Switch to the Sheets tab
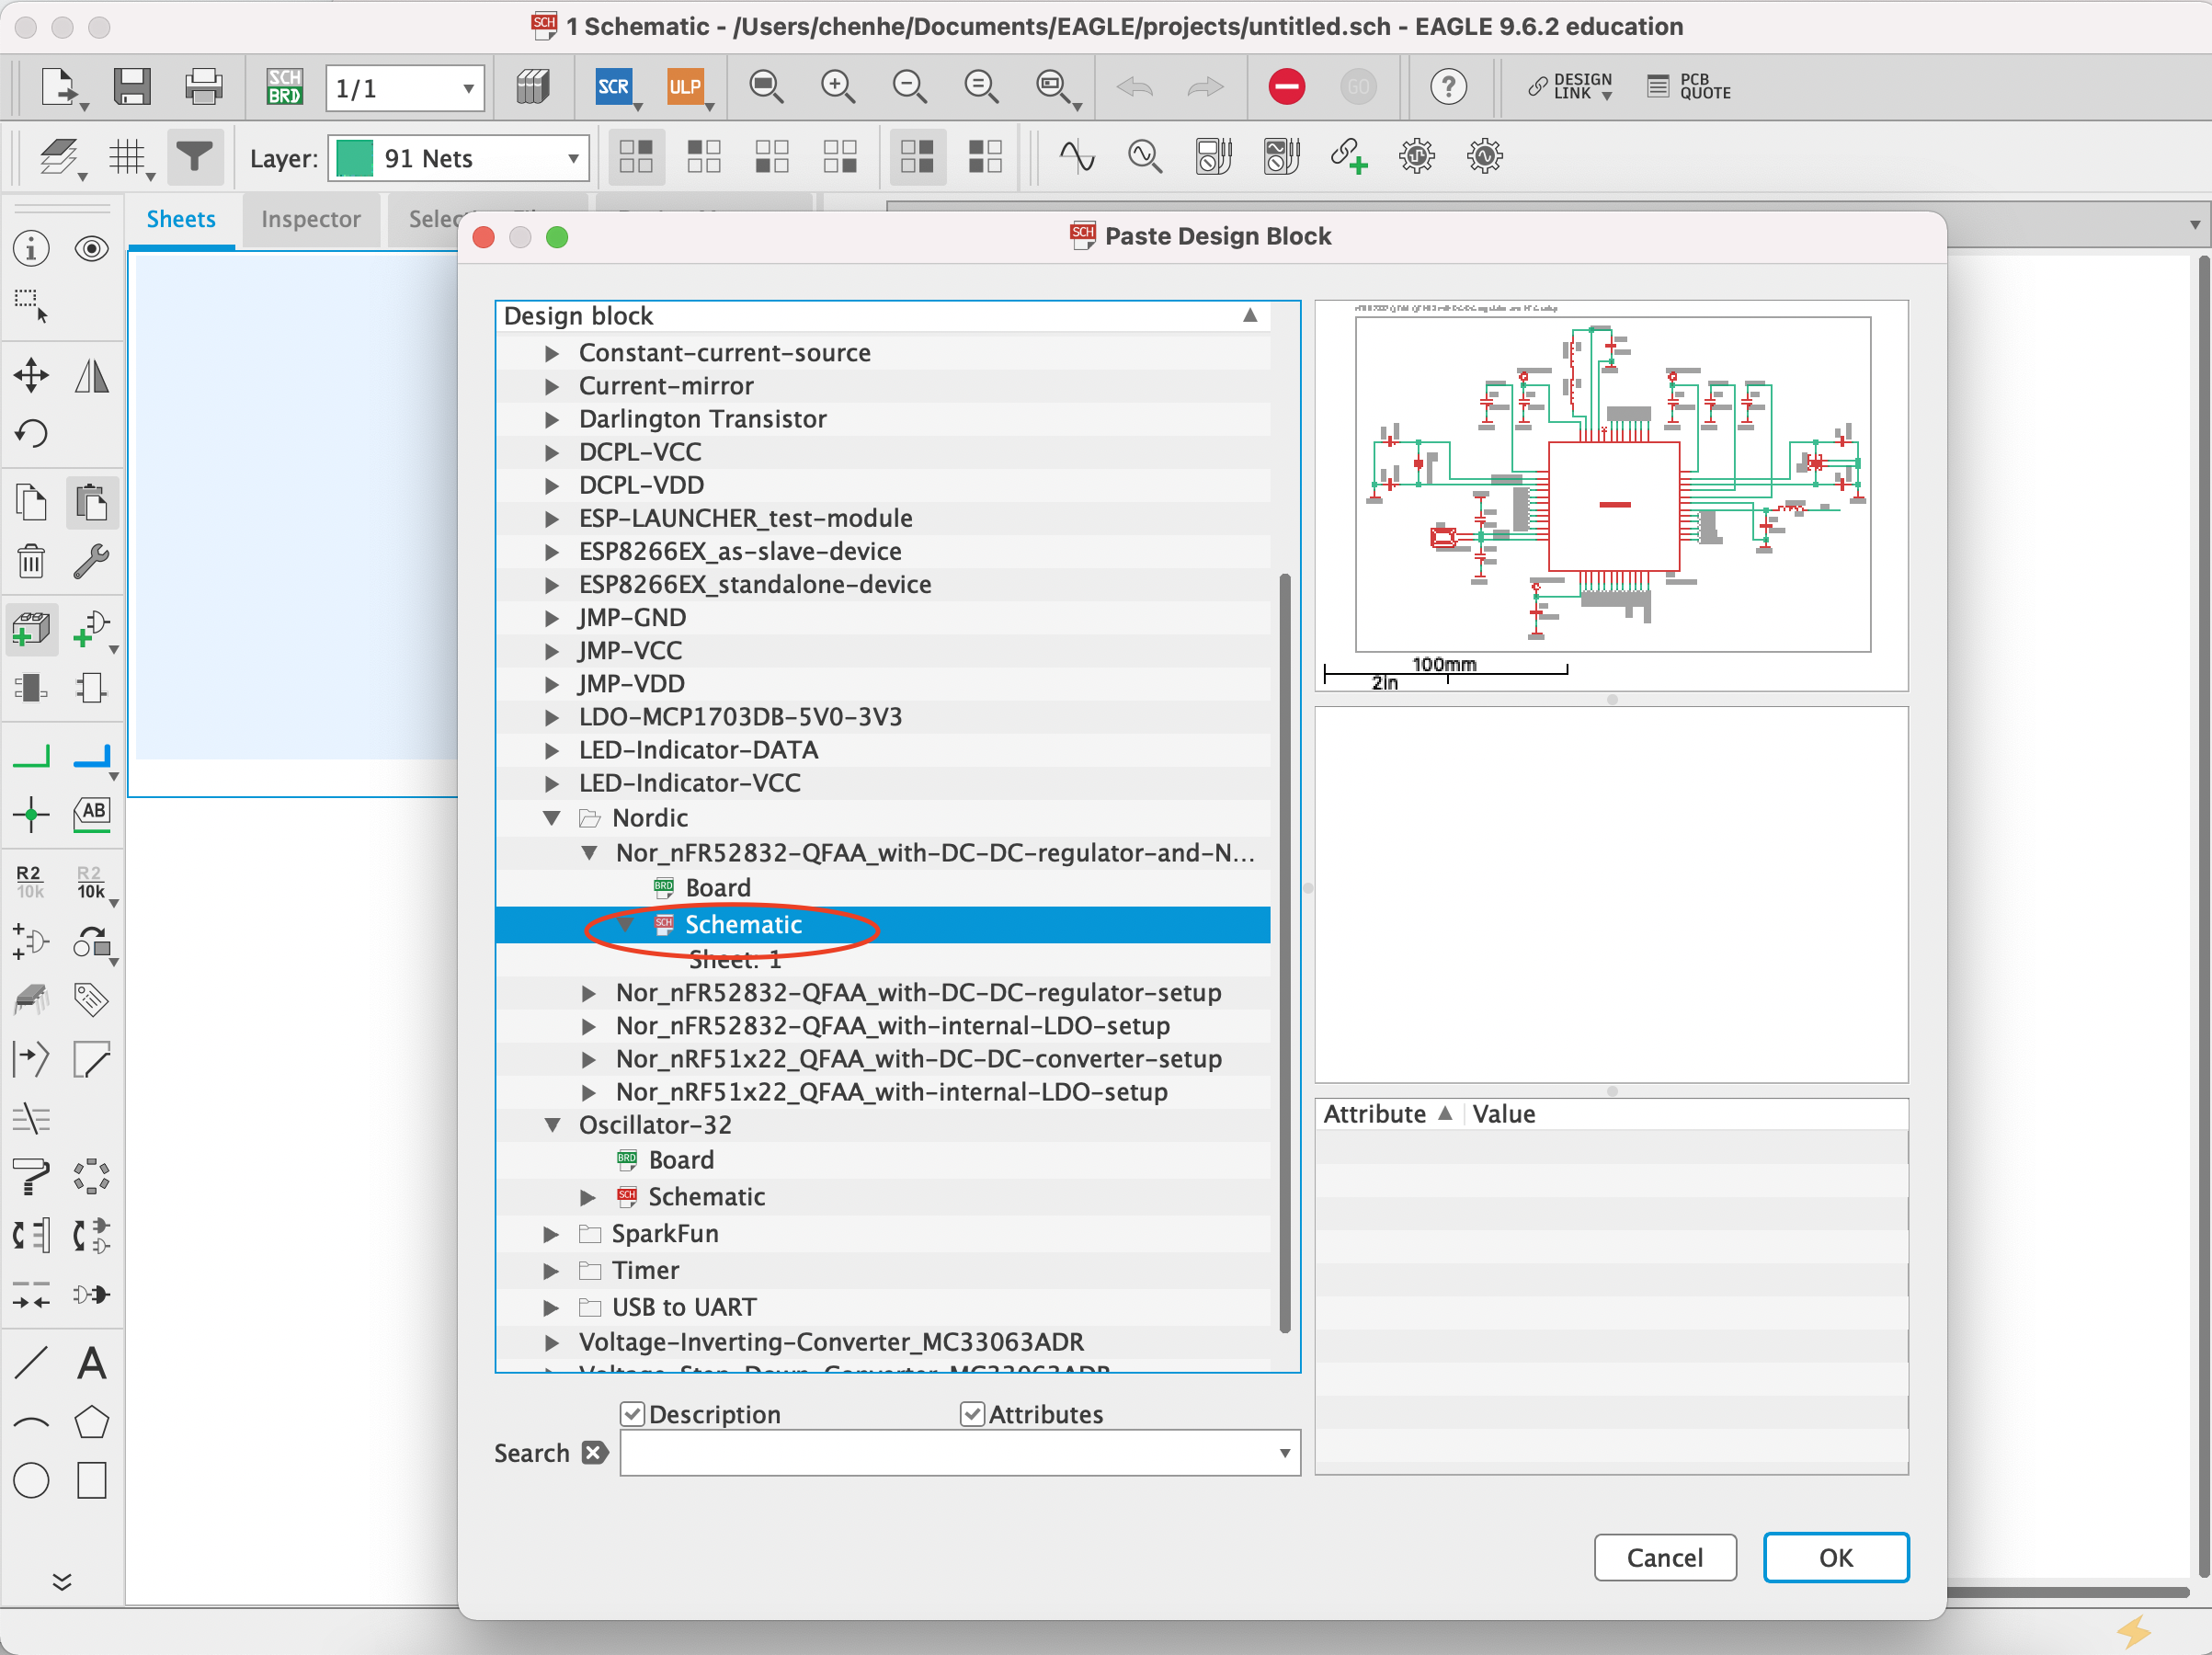Viewport: 2212px width, 1655px height. [180, 219]
